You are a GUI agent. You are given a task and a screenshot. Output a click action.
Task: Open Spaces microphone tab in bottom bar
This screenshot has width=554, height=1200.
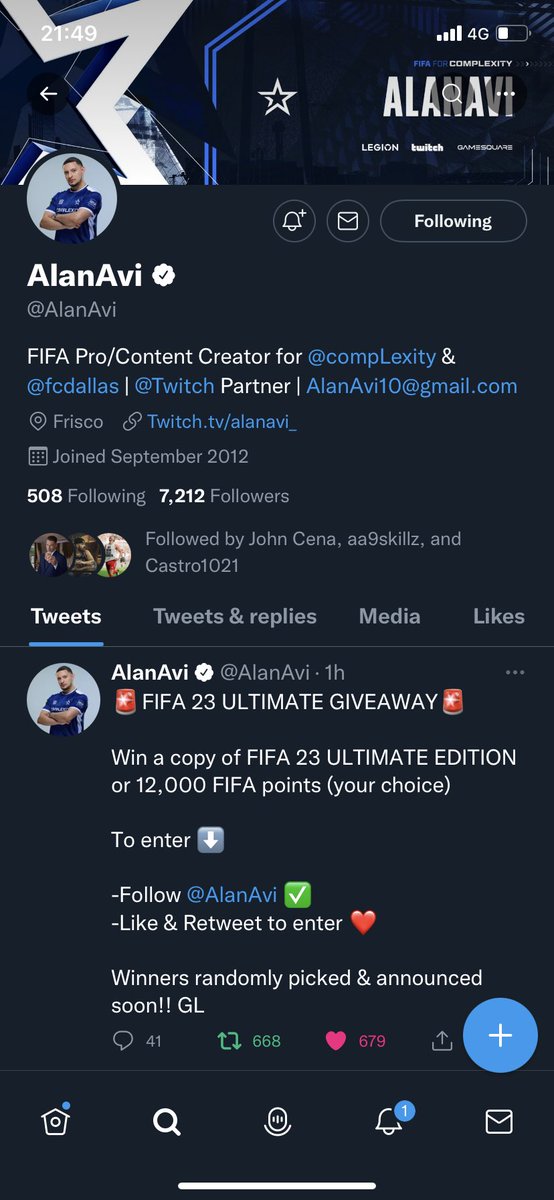point(277,1122)
